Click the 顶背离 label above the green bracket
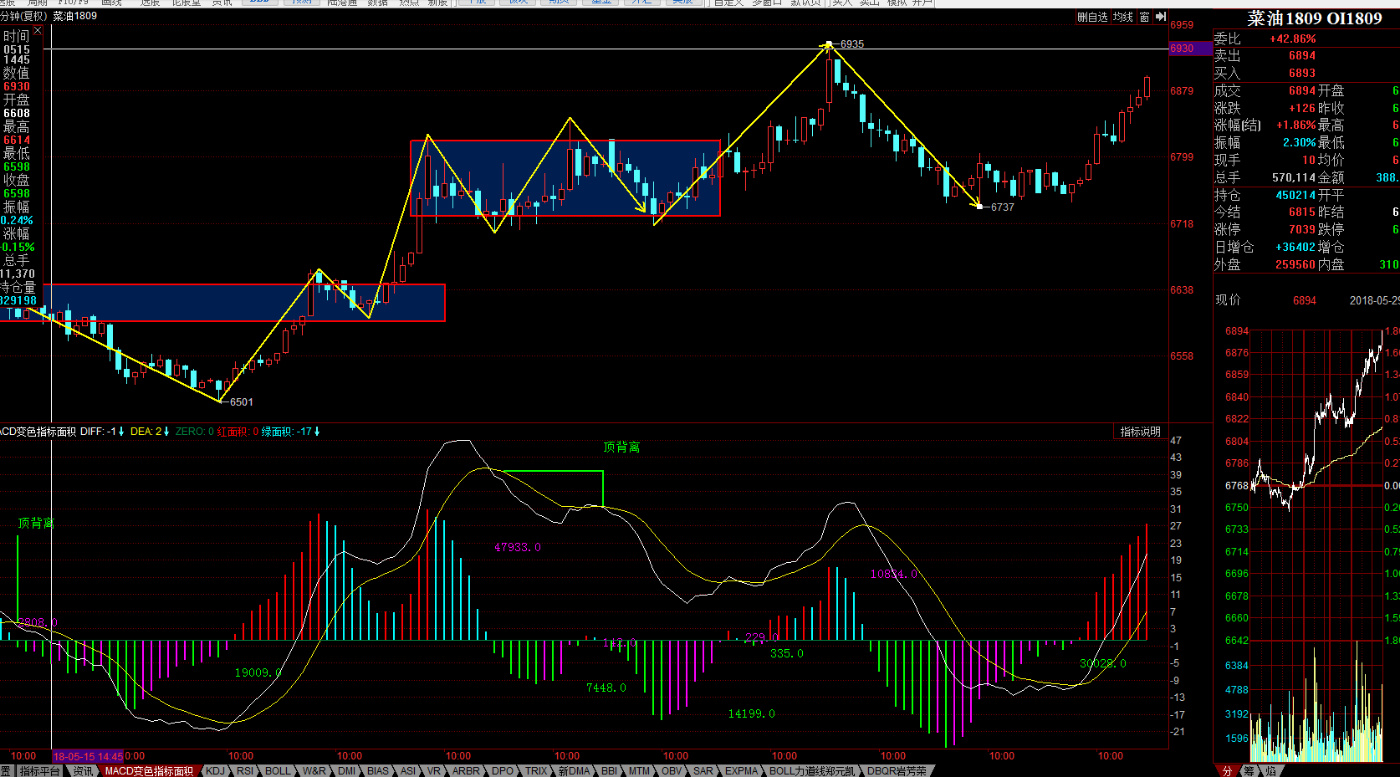This screenshot has height=777, width=1400. pyautogui.click(x=621, y=448)
